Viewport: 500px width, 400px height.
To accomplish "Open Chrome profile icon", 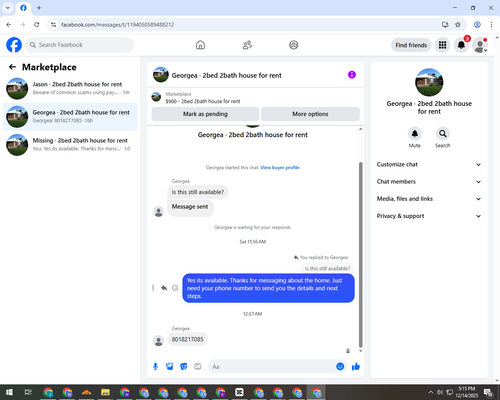I will pyautogui.click(x=477, y=25).
